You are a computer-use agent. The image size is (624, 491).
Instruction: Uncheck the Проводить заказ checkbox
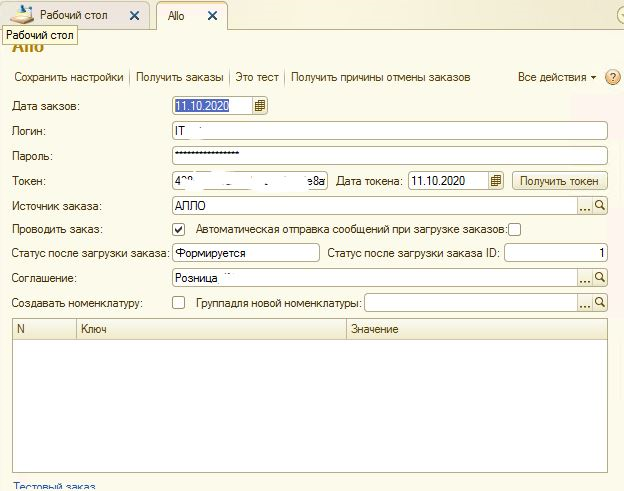click(x=179, y=229)
